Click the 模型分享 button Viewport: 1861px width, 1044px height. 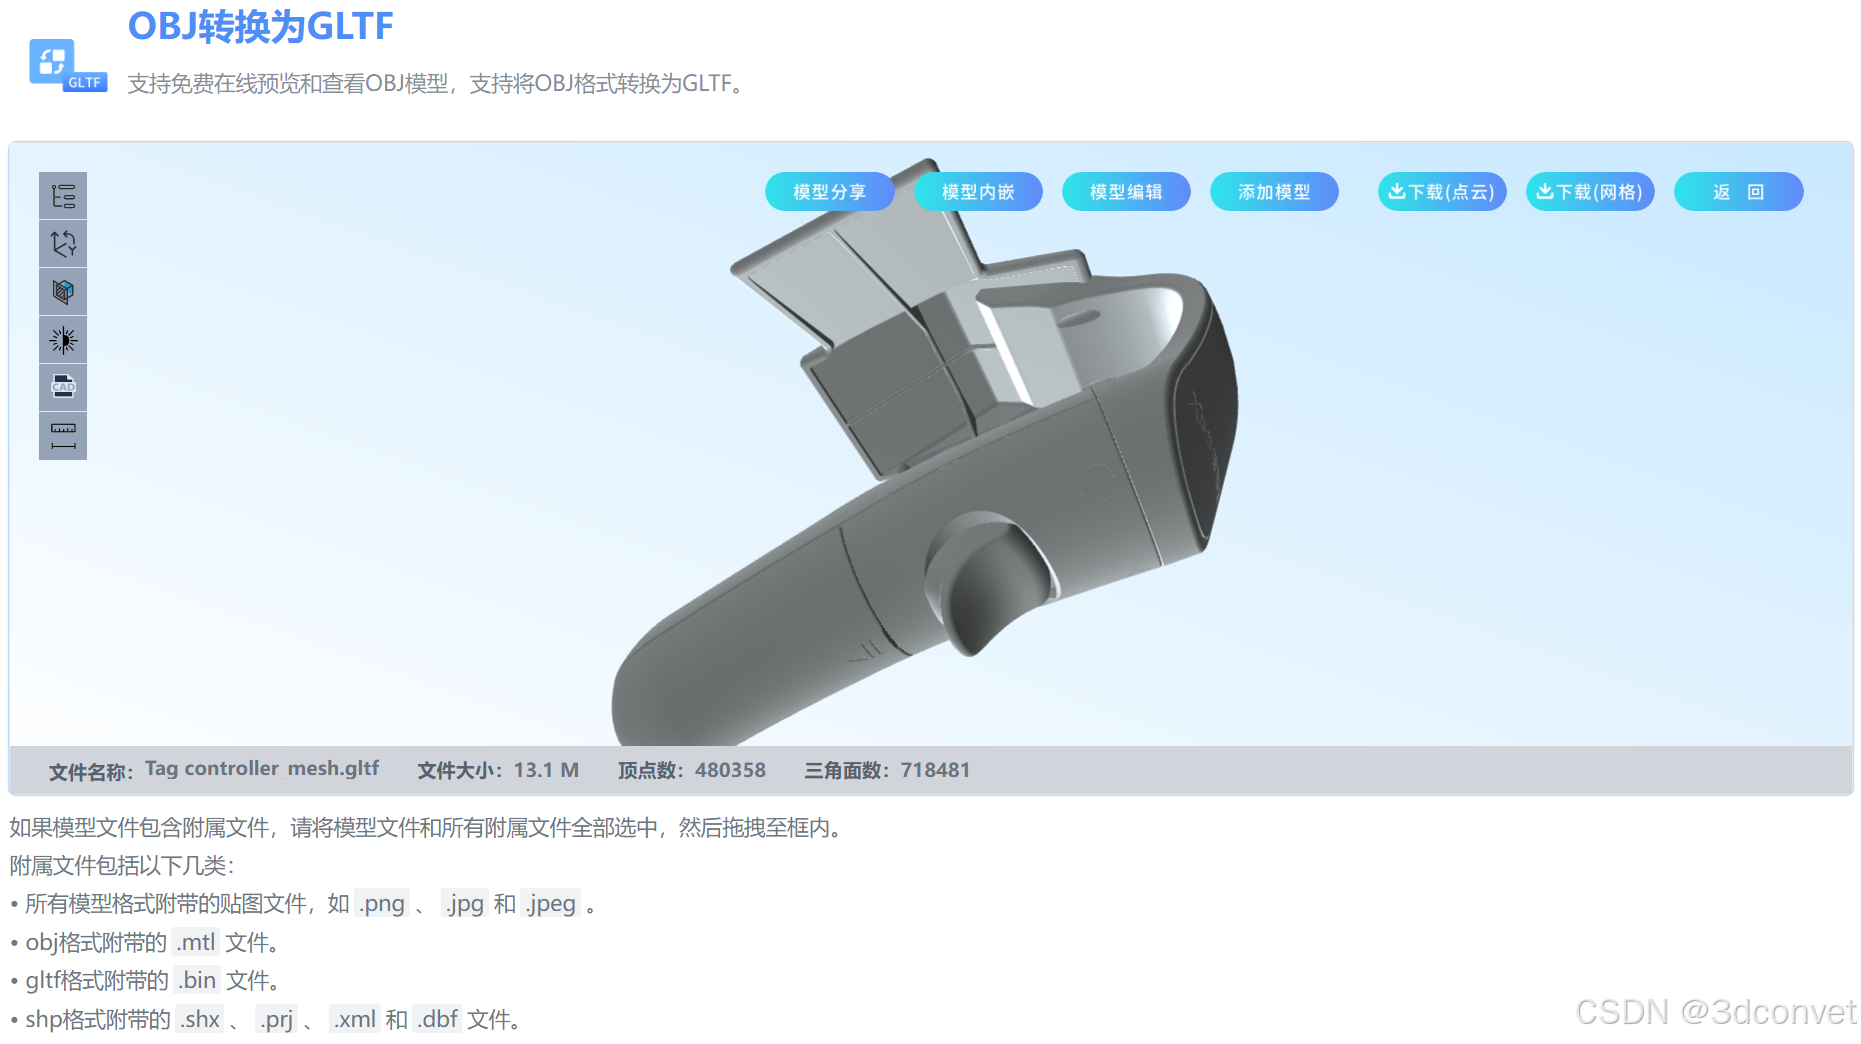click(x=829, y=191)
